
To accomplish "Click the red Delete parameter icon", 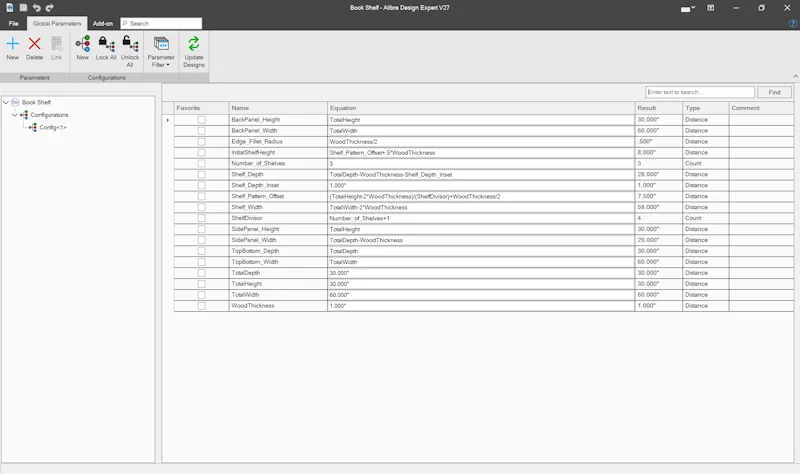I will [x=35, y=44].
